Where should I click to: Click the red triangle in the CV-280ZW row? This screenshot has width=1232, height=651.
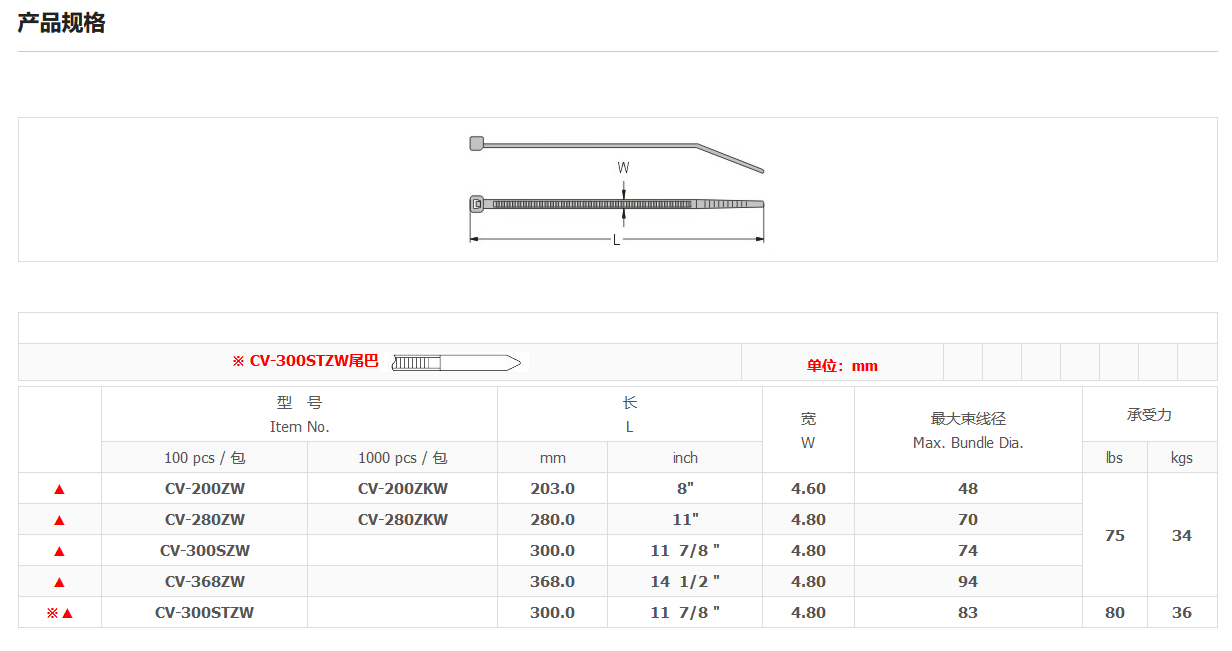[x=59, y=520]
